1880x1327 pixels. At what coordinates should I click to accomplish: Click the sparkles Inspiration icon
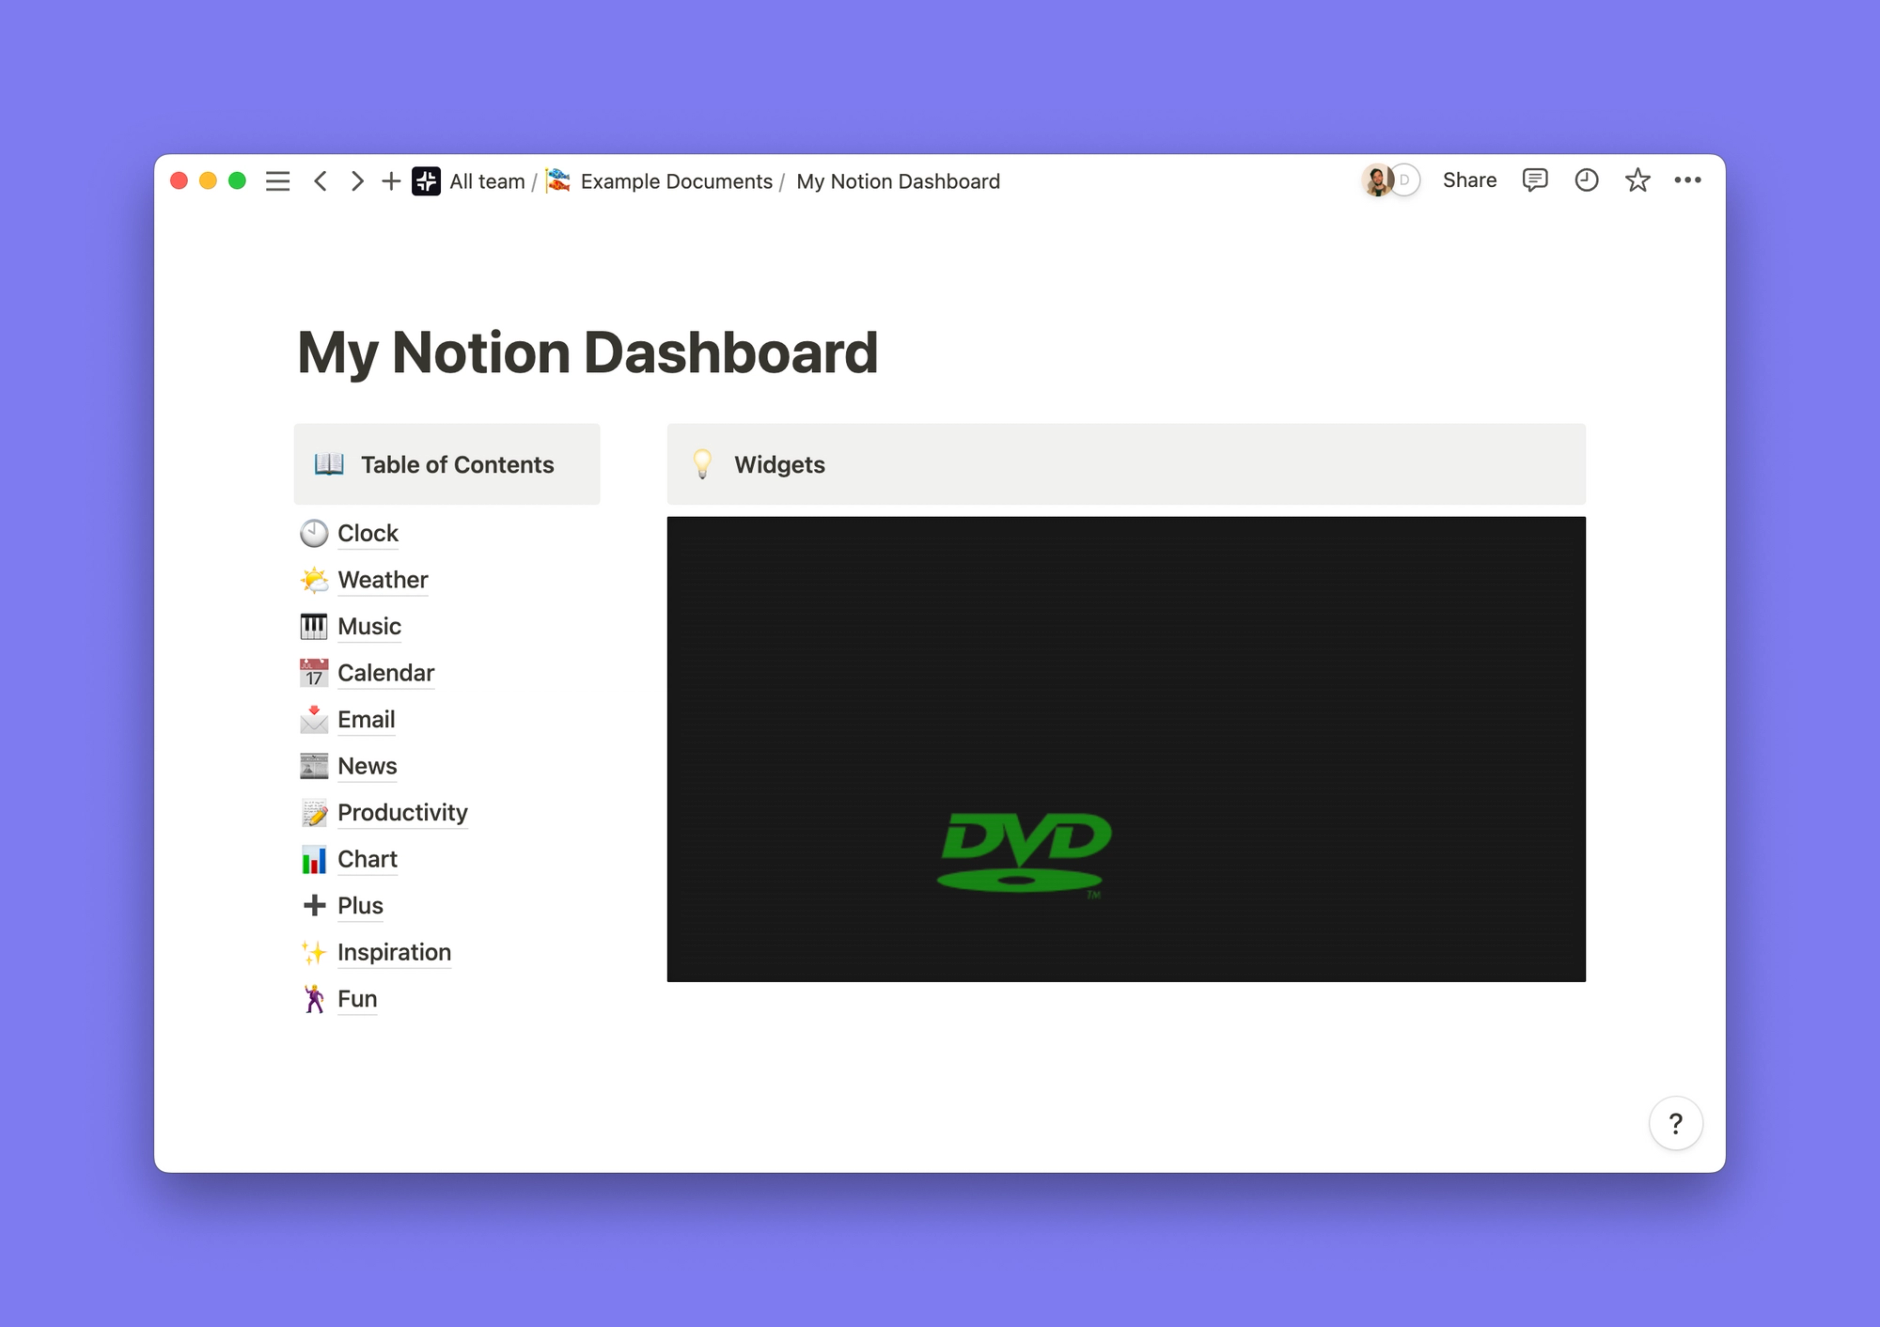314,952
